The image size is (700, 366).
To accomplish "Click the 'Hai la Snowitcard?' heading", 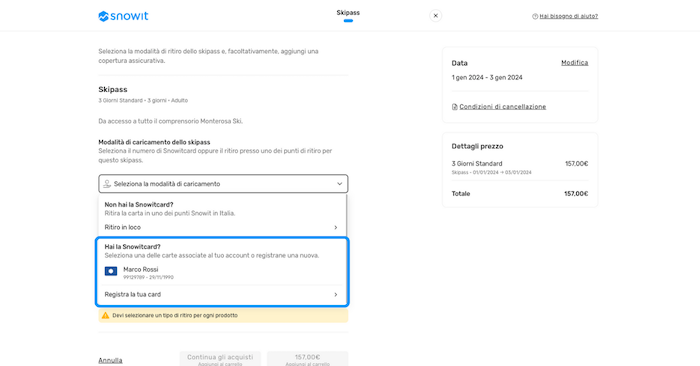I will pyautogui.click(x=133, y=247).
